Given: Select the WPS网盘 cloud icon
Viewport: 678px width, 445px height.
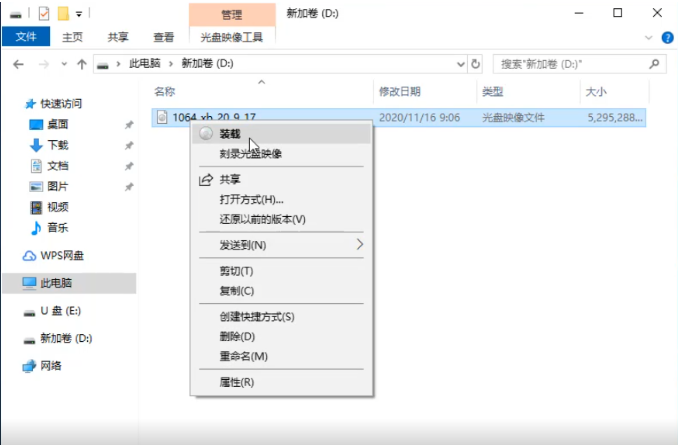Looking at the screenshot, I should tap(29, 255).
